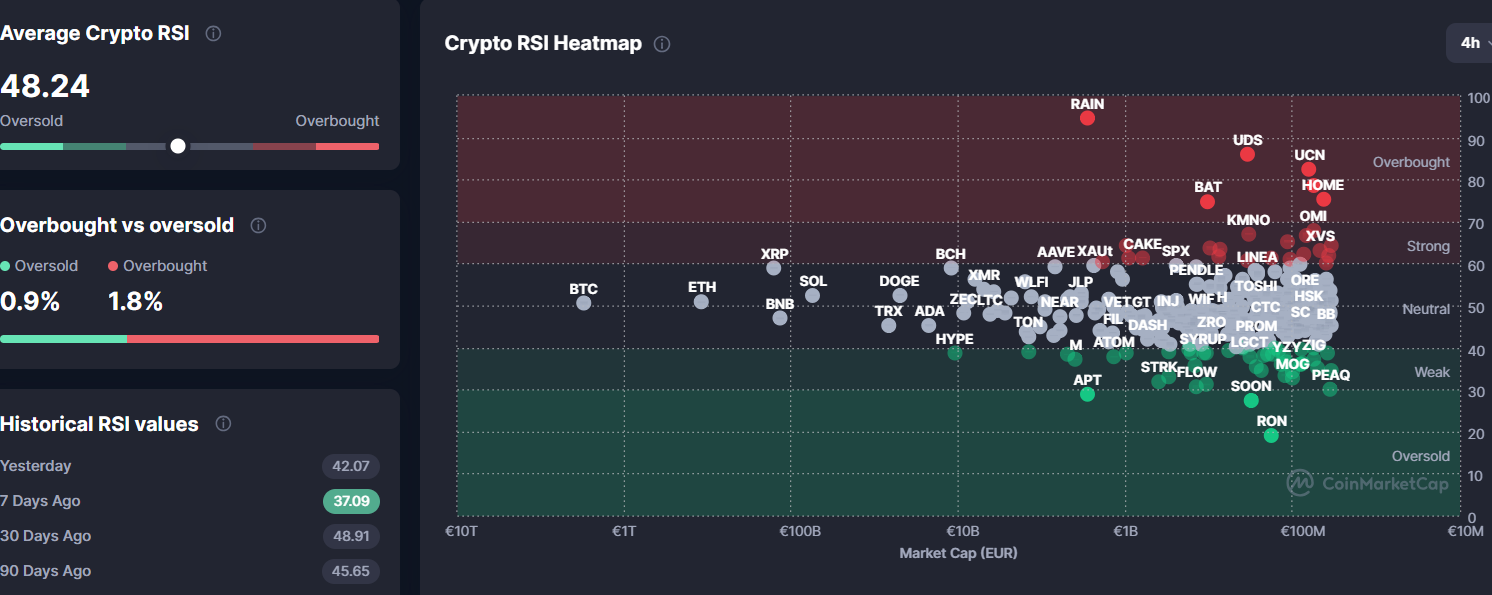Click the green APT data point
Viewport: 1492px width, 595px height.
[1087, 394]
